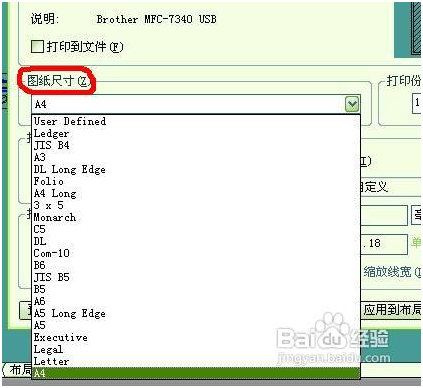Choose User Defined paper size

[x=196, y=121]
